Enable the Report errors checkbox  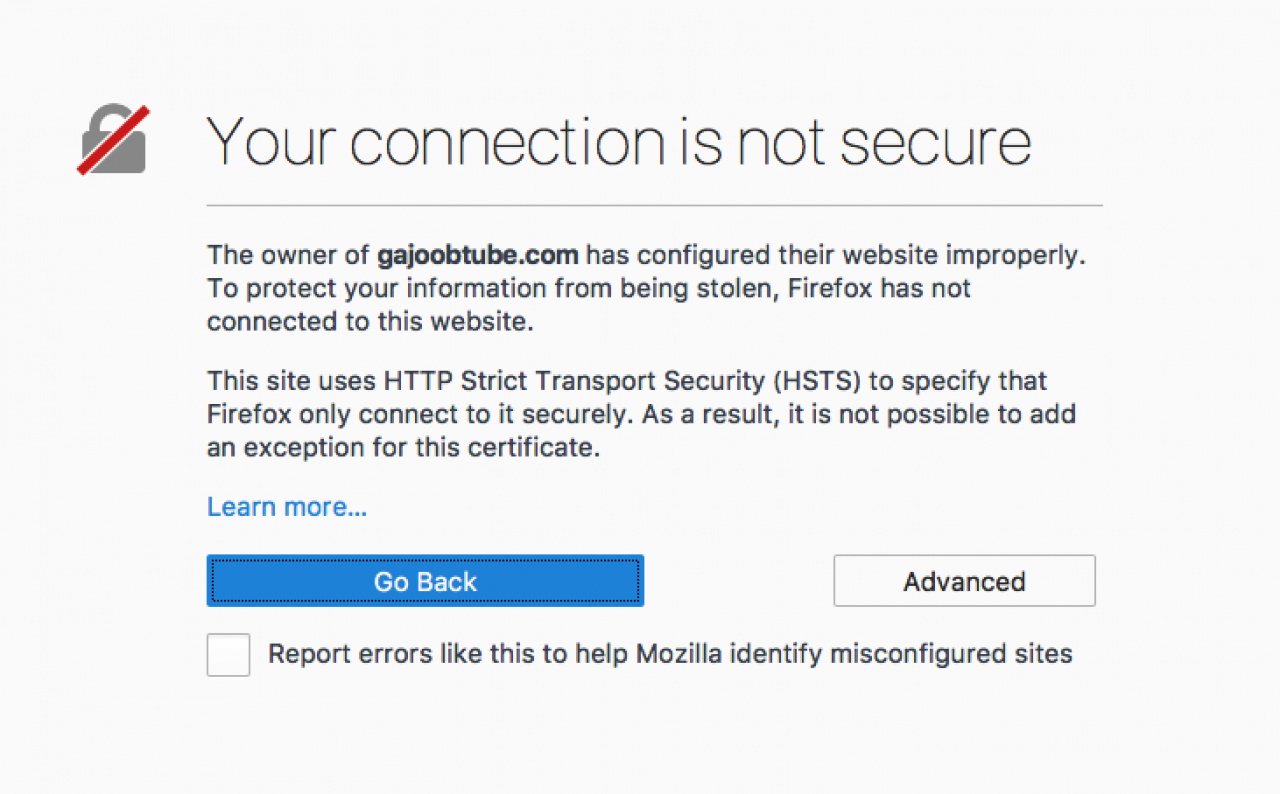click(x=228, y=655)
